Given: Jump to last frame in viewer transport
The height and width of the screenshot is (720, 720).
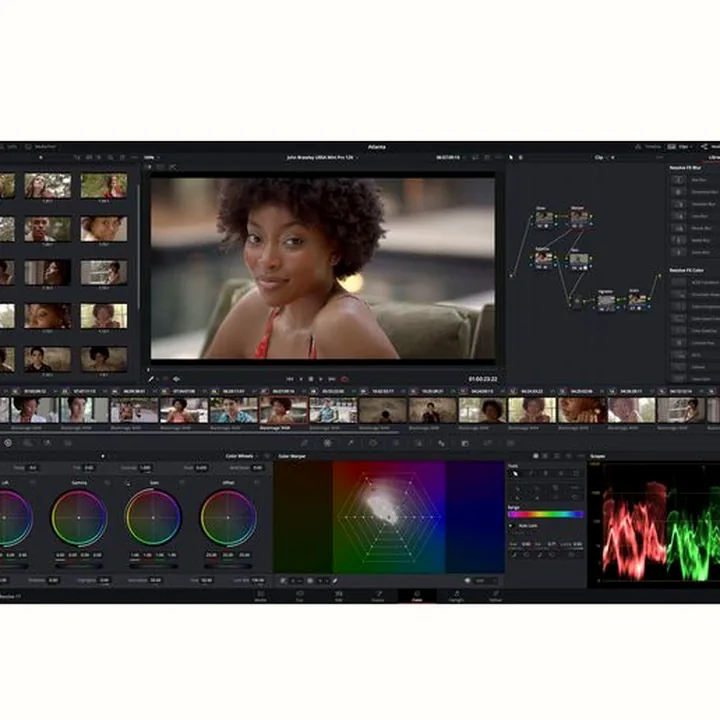Looking at the screenshot, I should (332, 379).
